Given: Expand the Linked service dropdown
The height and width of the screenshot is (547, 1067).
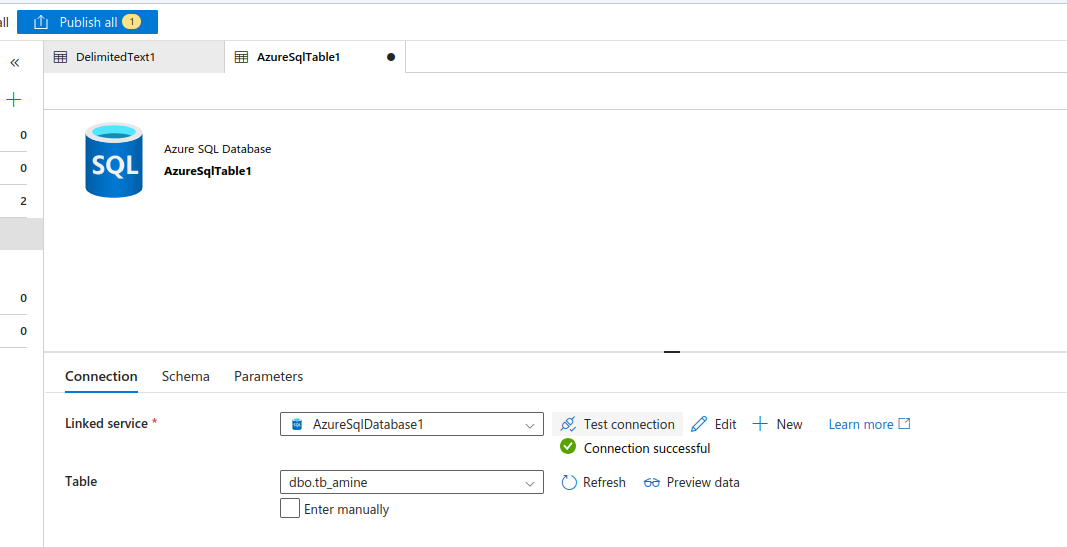Looking at the screenshot, I should (x=412, y=424).
